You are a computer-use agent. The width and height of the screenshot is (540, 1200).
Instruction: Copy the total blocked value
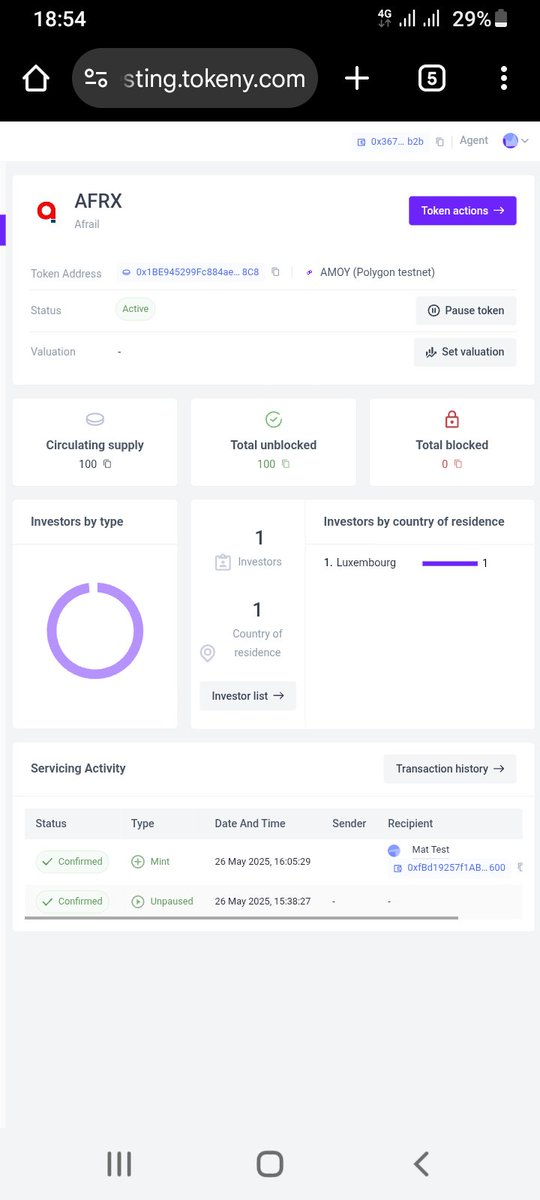click(458, 464)
